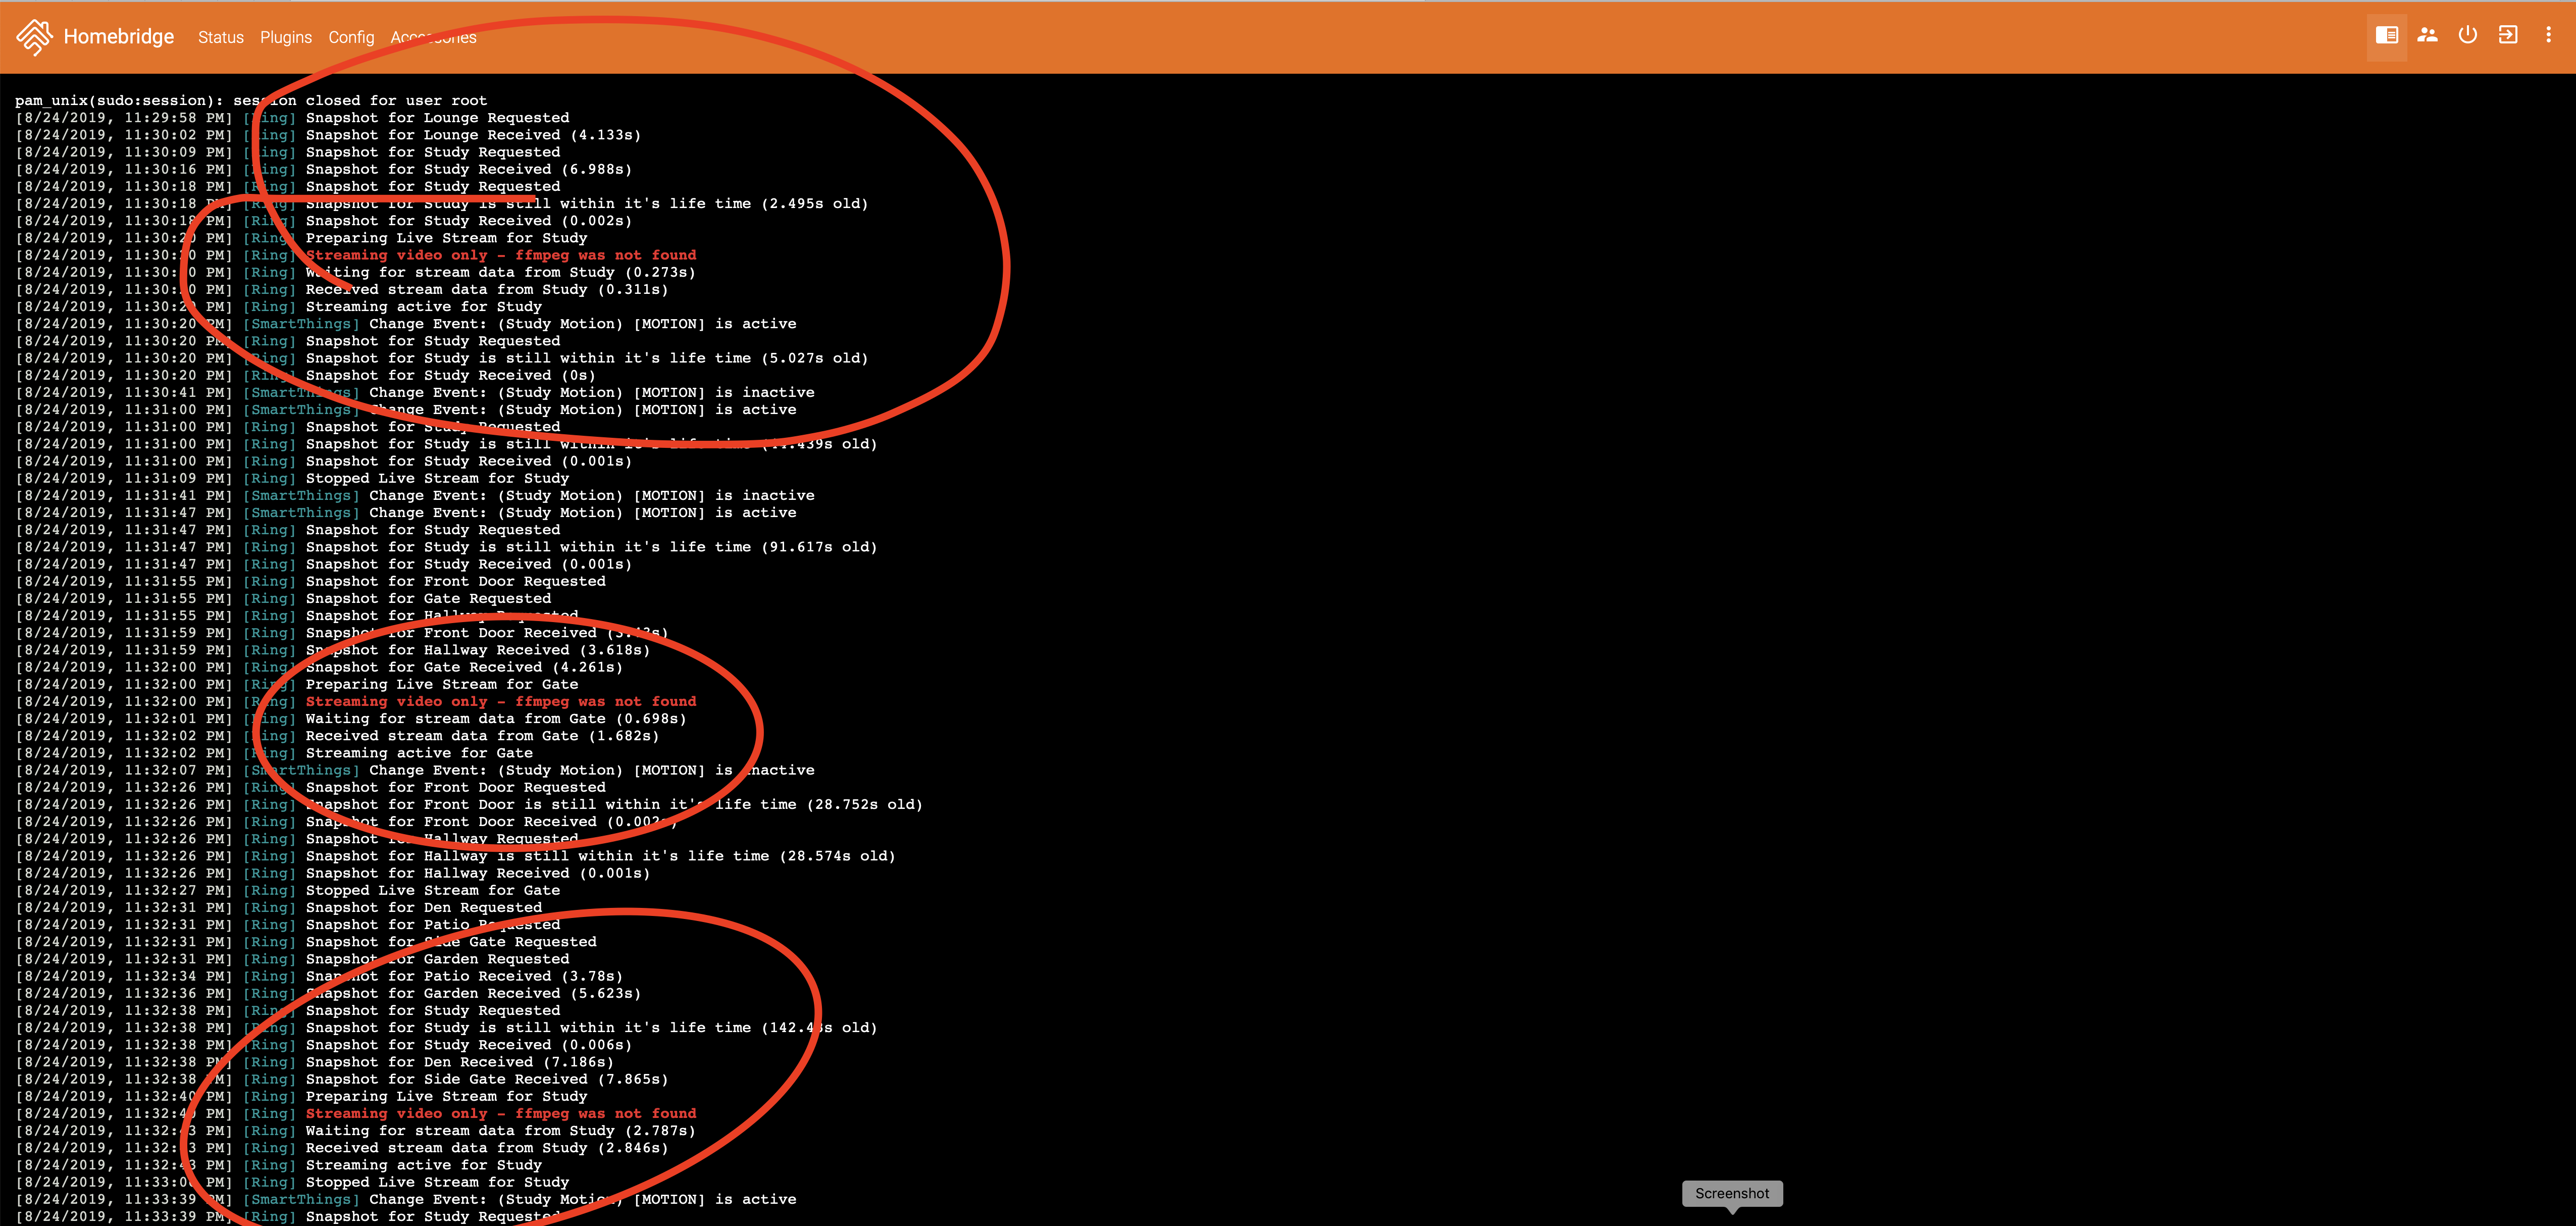This screenshot has height=1226, width=2576.
Task: Select 'Received stream data from Gate (1.682s)' line
Action: 337,736
